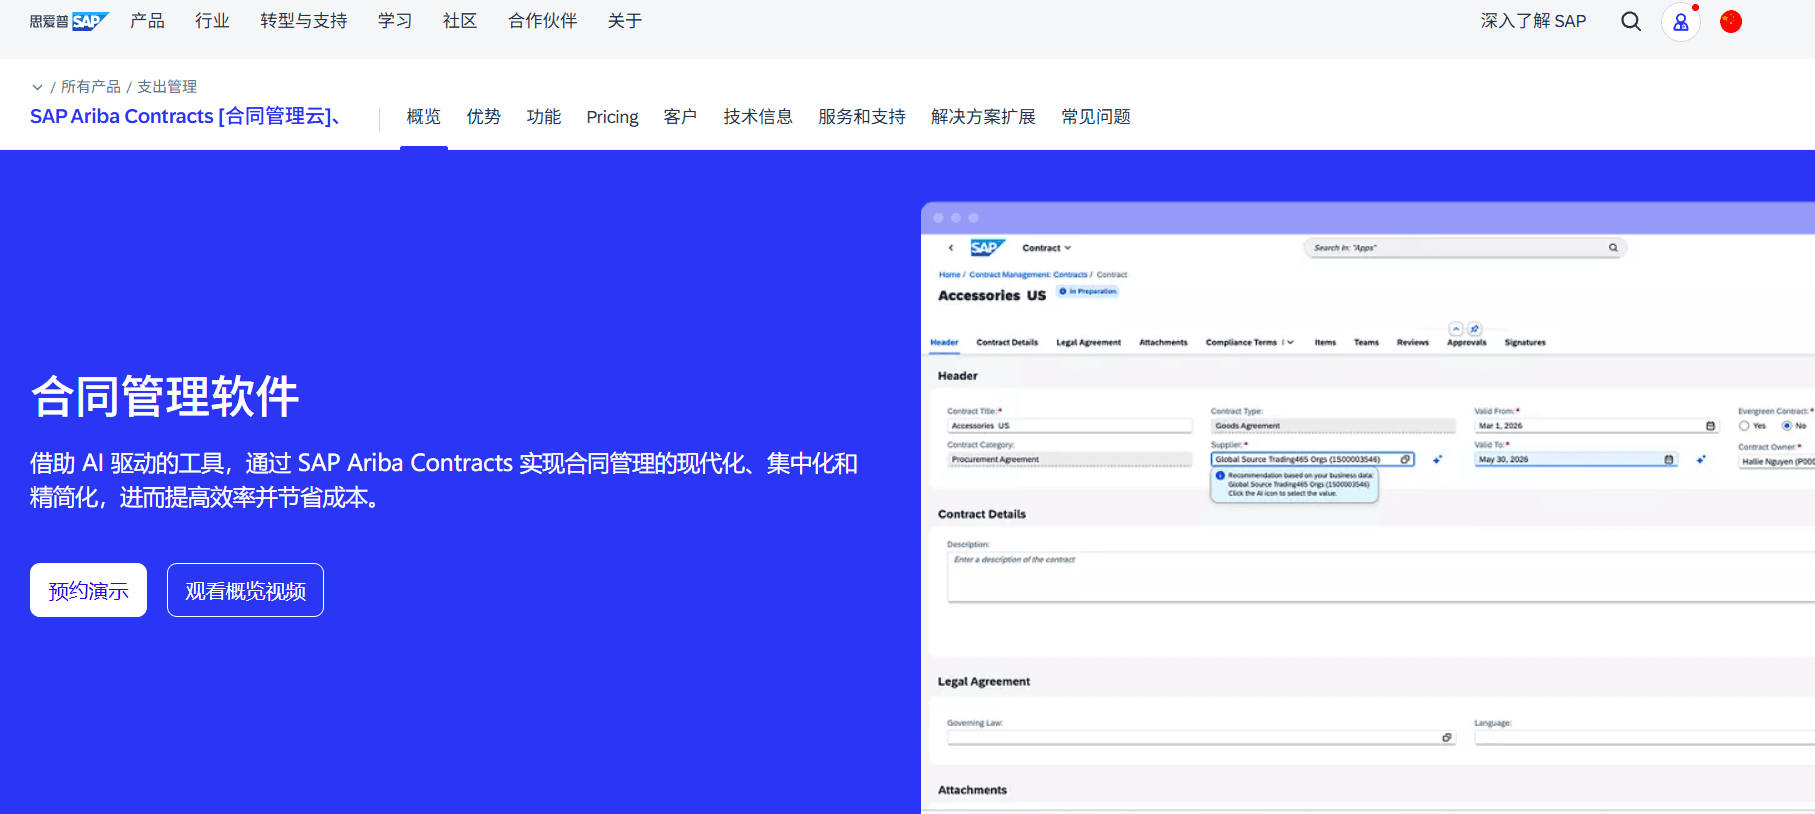Click the 预约演示 button
1815x814 pixels.
pos(88,590)
